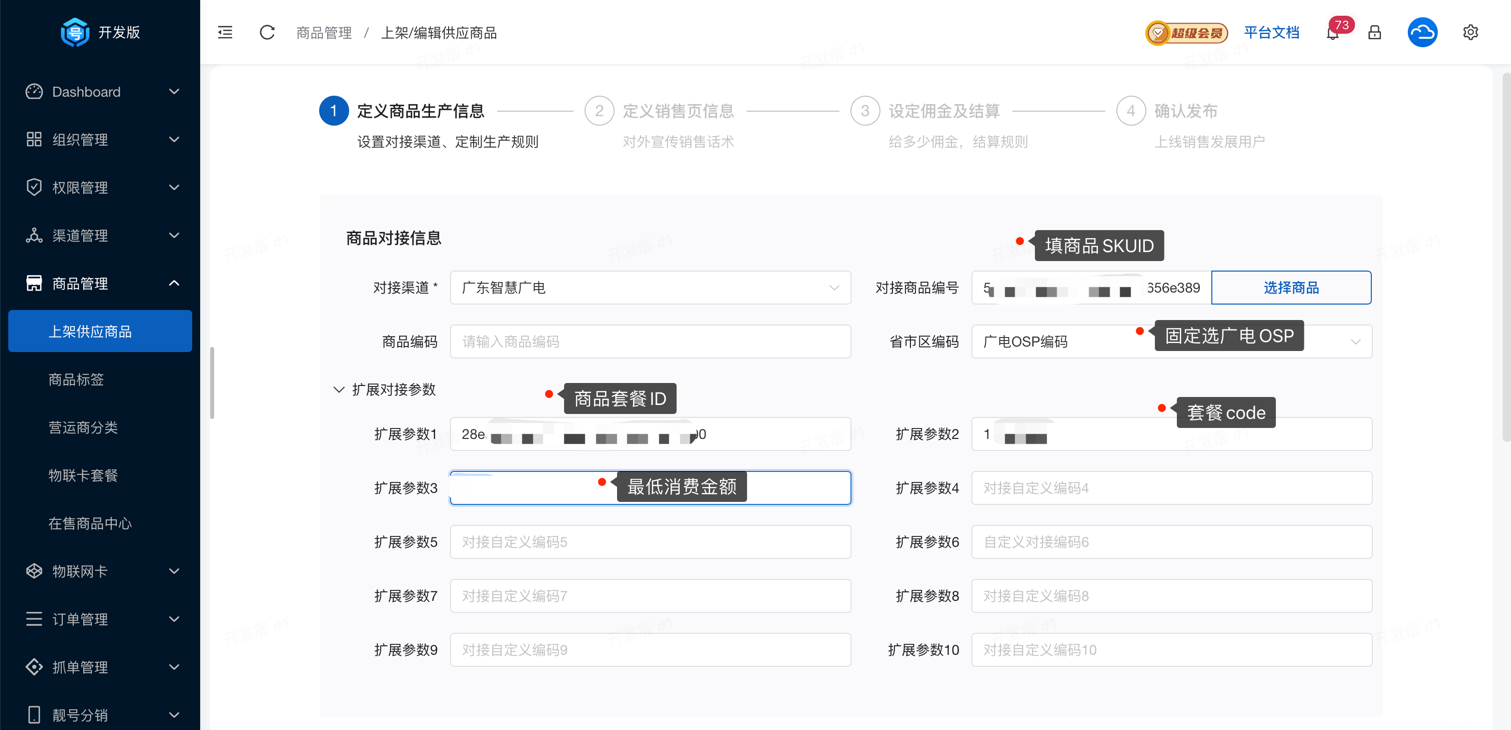Click the lock screen icon
Screen dimensions: 1511x730
tap(1375, 33)
